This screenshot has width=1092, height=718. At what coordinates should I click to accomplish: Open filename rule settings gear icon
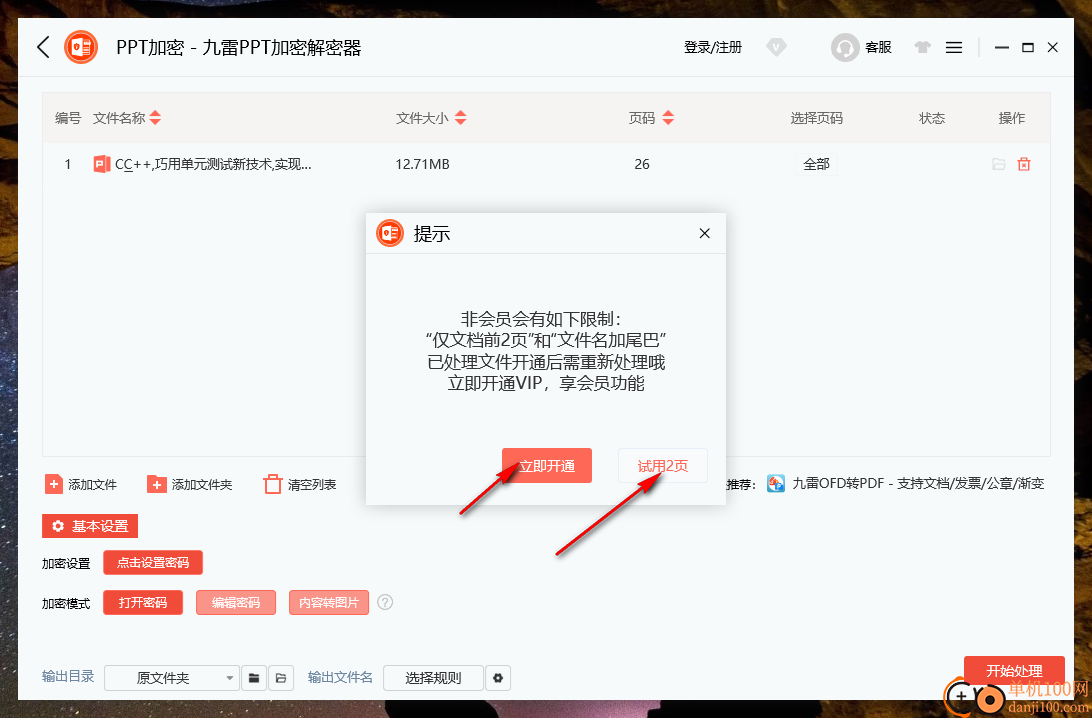(498, 678)
